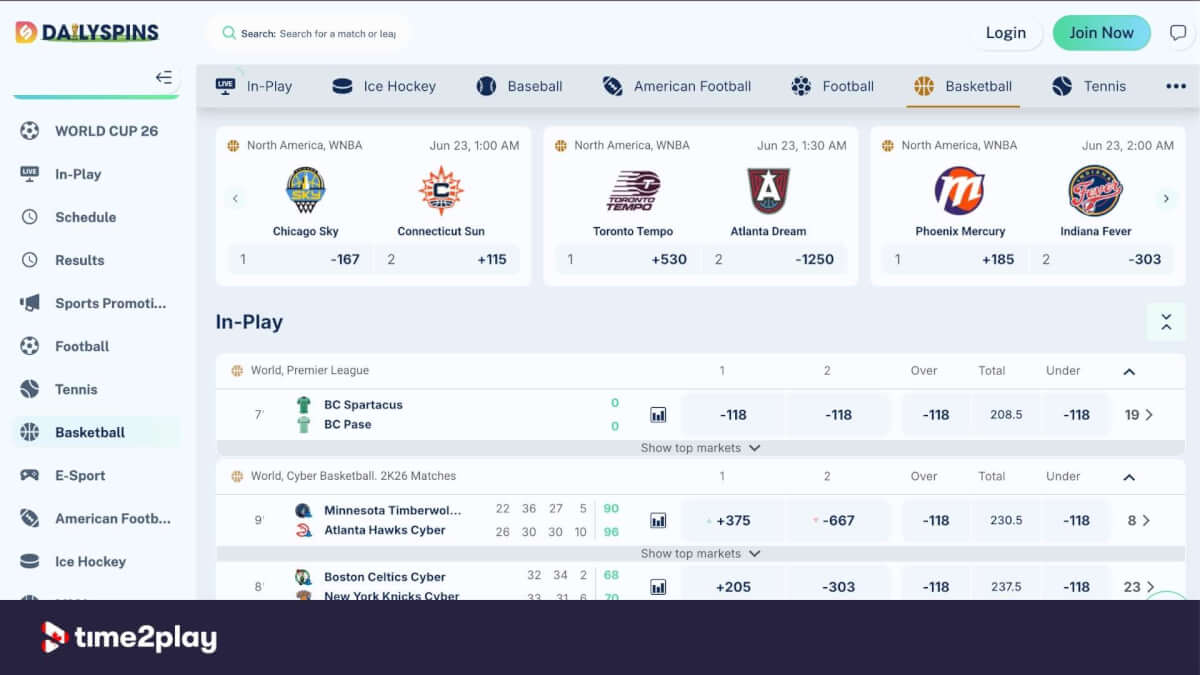The height and width of the screenshot is (675, 1200).
Task: Collapse all In-Play sections with double chevron
Action: pos(1166,322)
